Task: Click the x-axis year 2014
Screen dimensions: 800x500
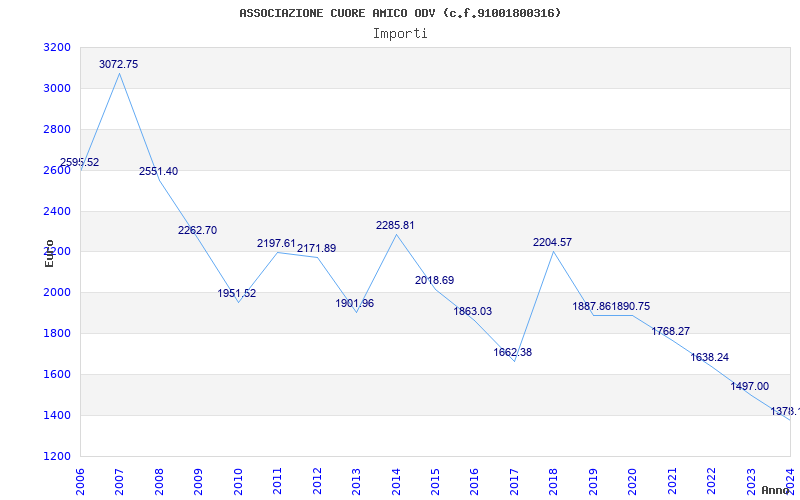Action: tap(396, 481)
